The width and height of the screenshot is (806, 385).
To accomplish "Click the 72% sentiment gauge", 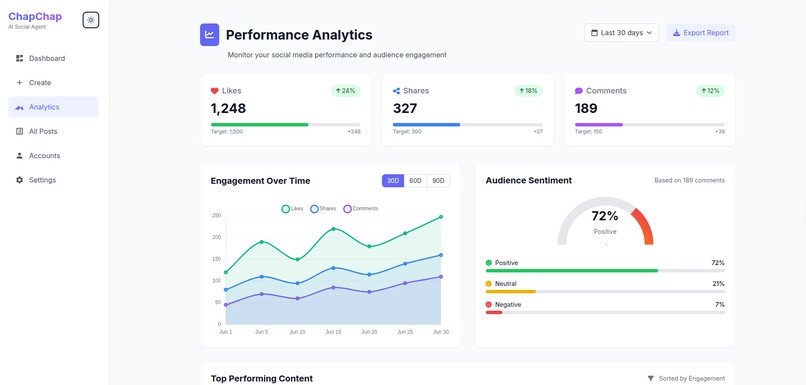I will click(605, 221).
